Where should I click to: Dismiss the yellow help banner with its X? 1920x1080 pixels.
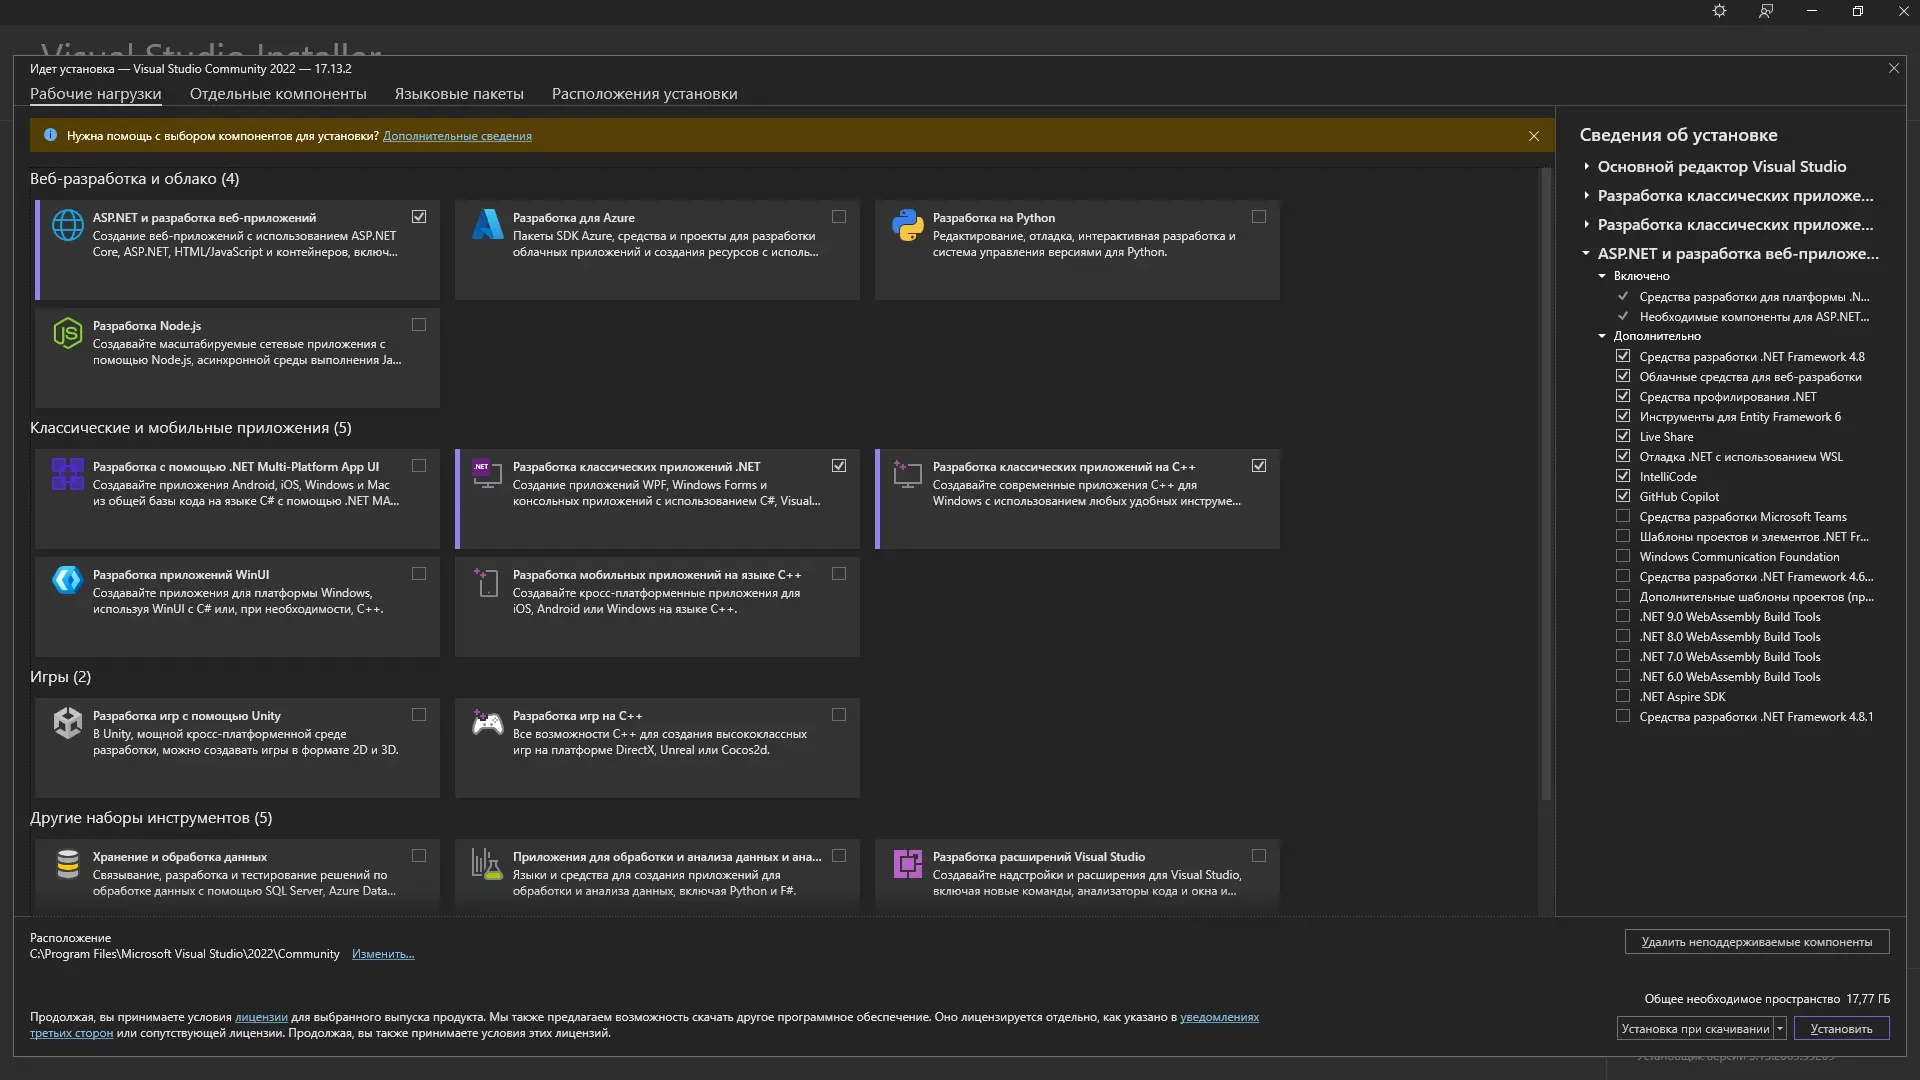point(1534,136)
